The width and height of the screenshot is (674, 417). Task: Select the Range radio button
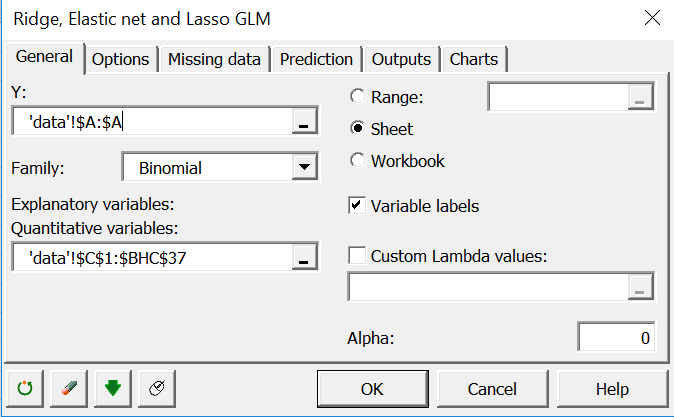tap(357, 97)
